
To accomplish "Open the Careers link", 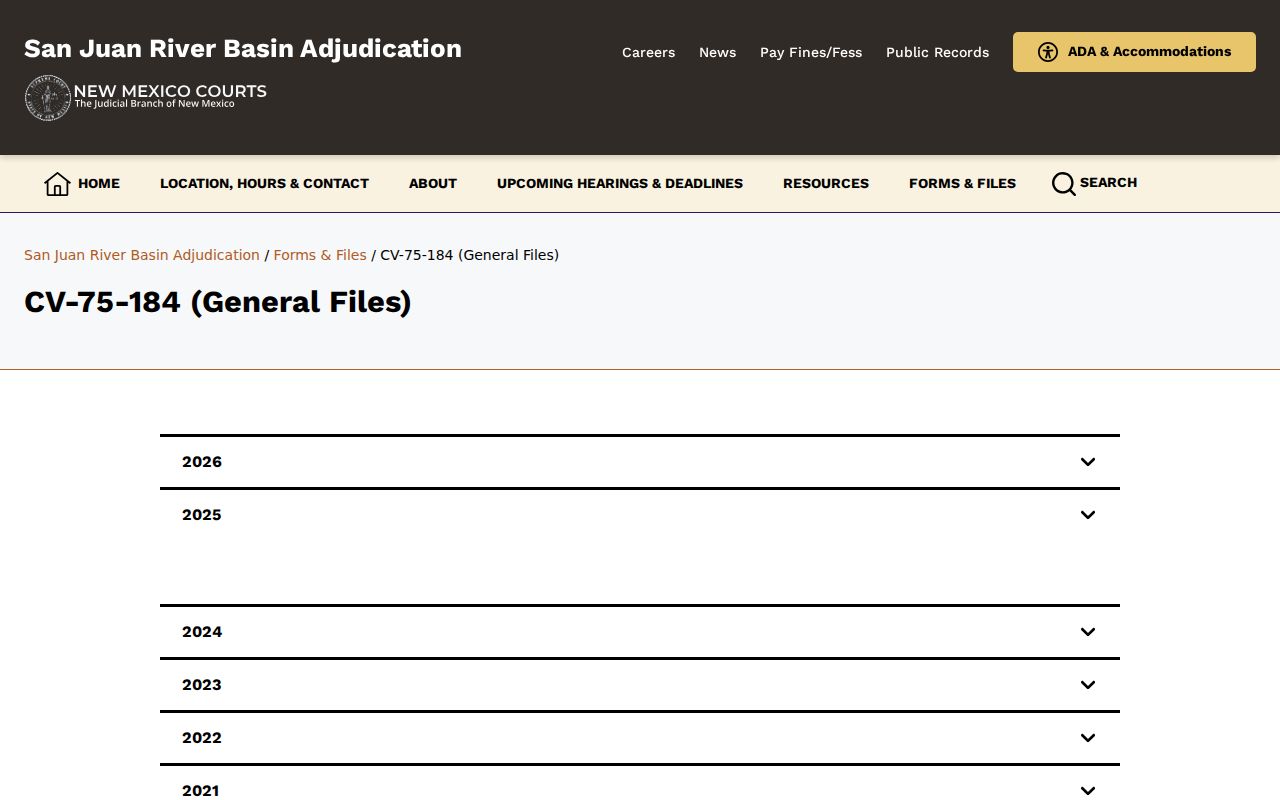I will click(x=648, y=53).
